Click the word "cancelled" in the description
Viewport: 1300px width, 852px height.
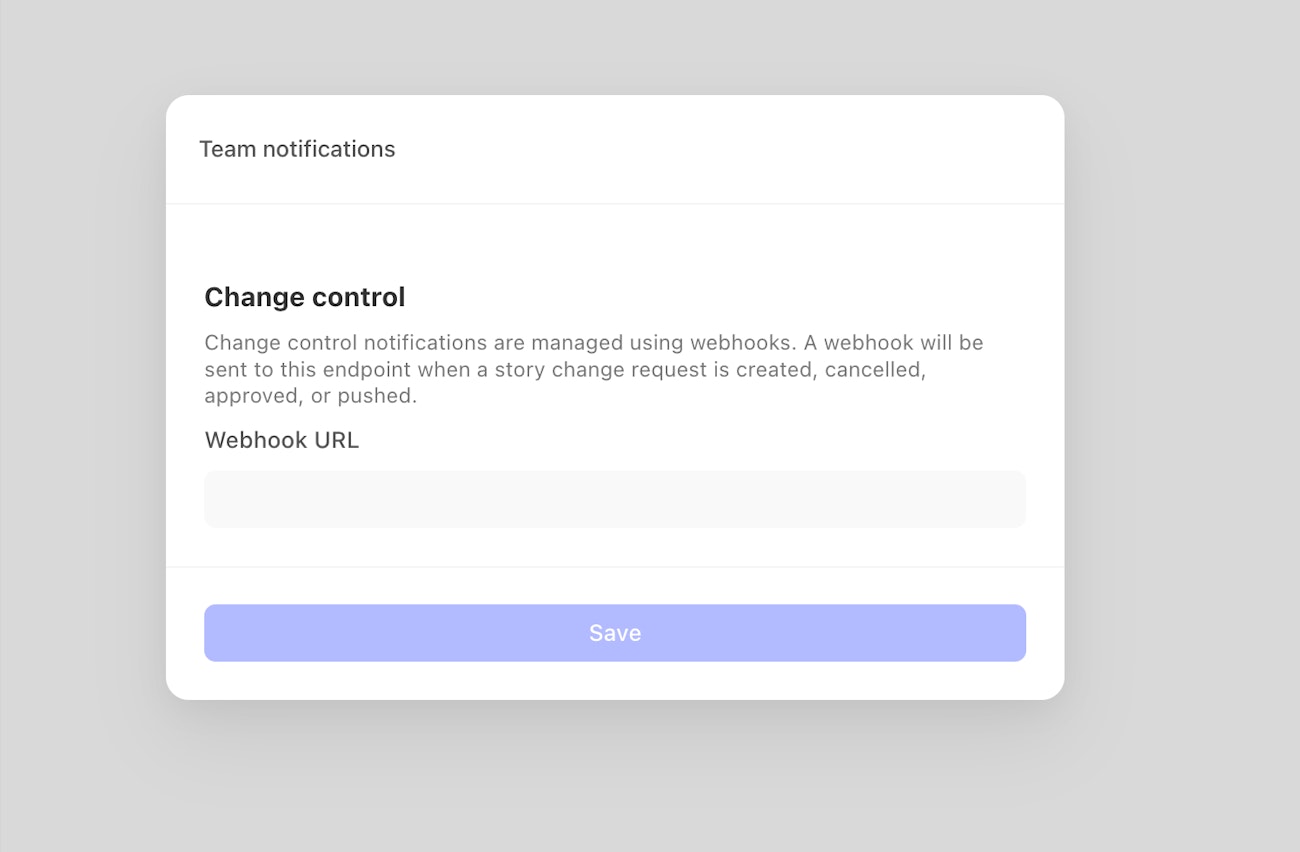[875, 369]
